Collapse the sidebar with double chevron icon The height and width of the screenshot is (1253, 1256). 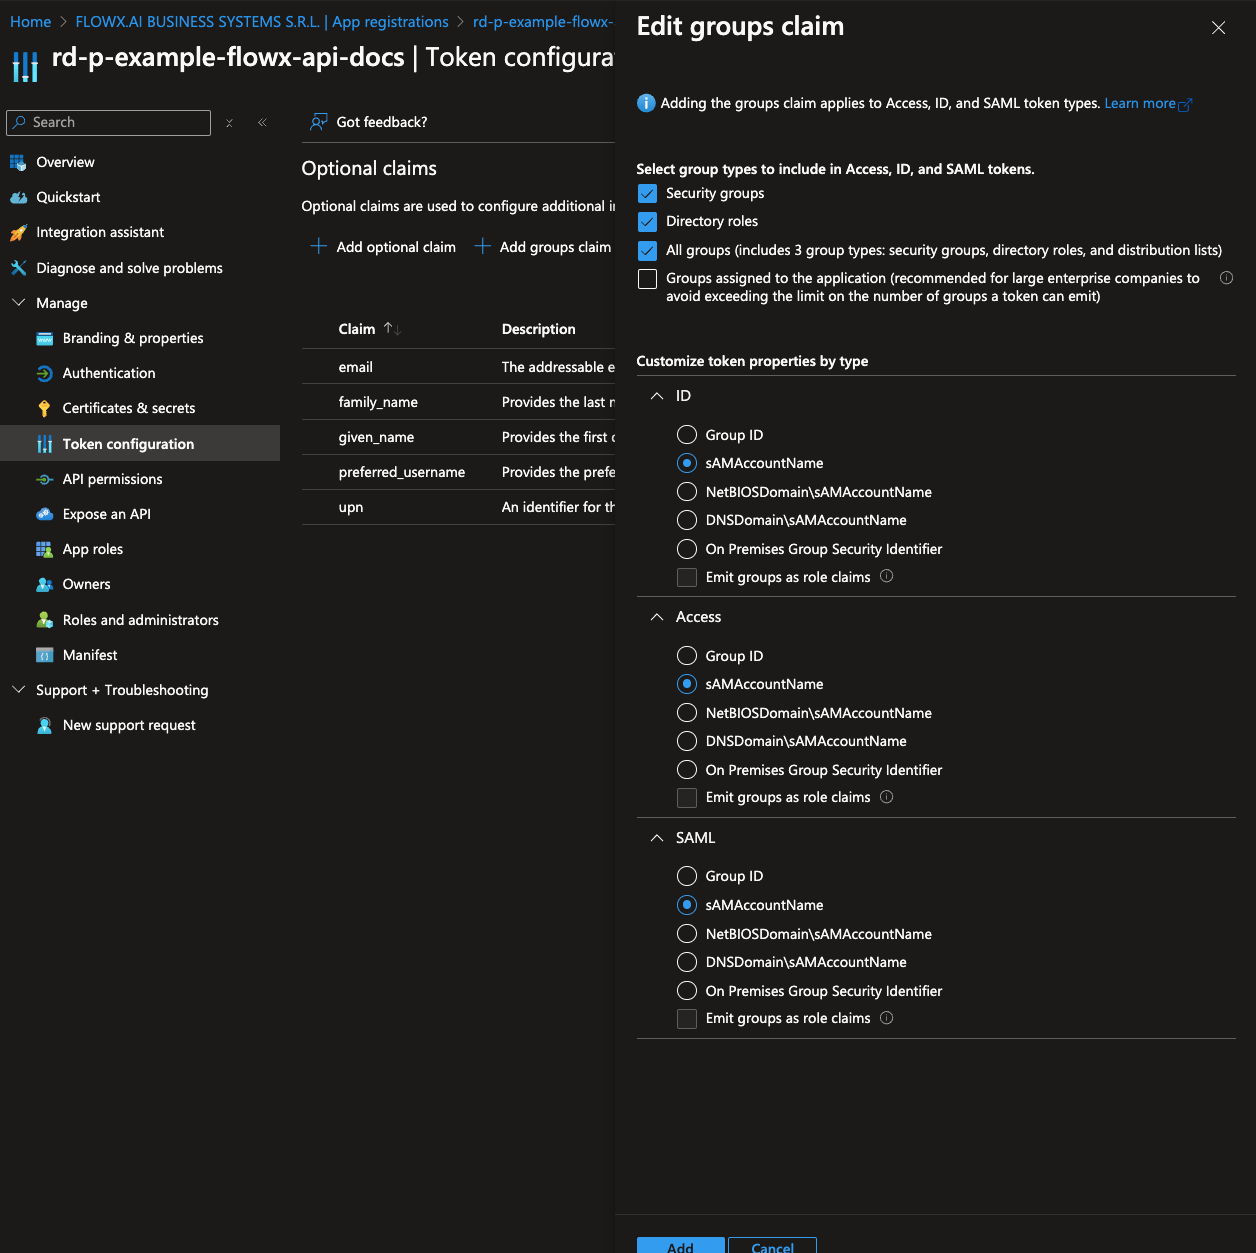(x=262, y=123)
